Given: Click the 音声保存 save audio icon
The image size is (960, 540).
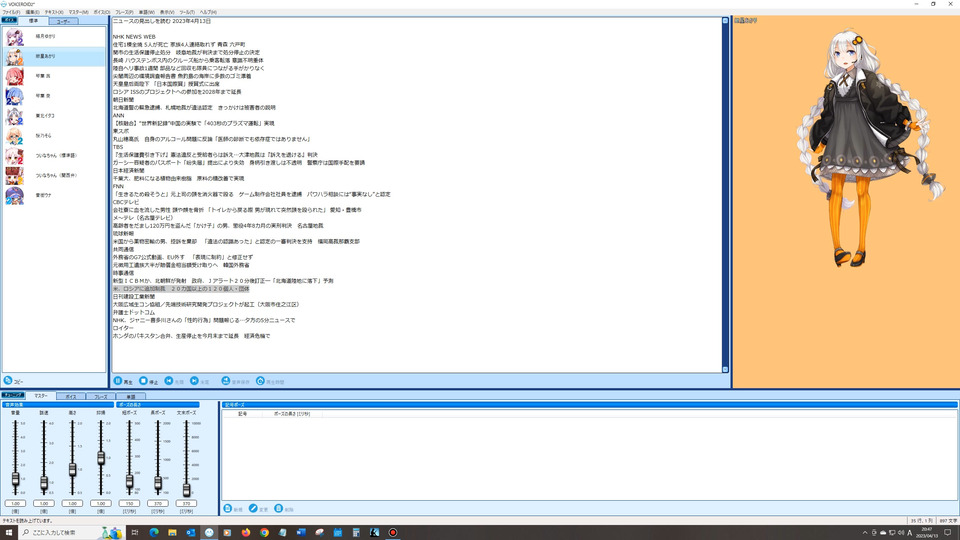Looking at the screenshot, I should 225,381.
